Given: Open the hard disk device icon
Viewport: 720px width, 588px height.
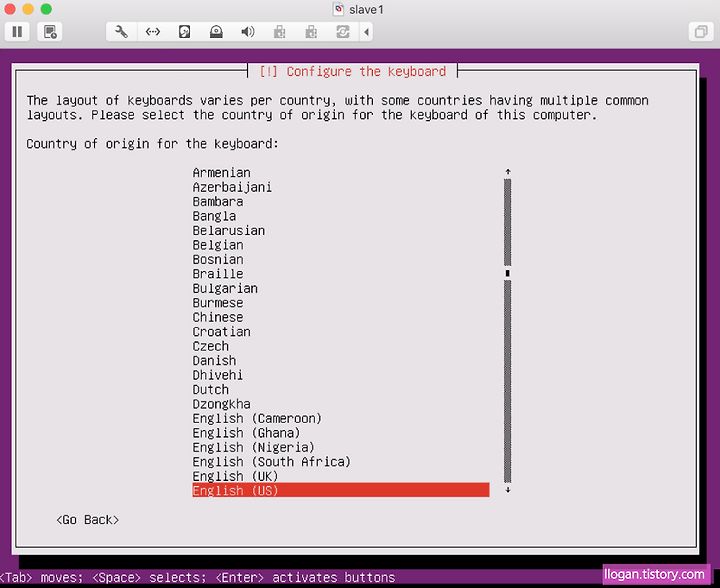Looking at the screenshot, I should (x=184, y=32).
